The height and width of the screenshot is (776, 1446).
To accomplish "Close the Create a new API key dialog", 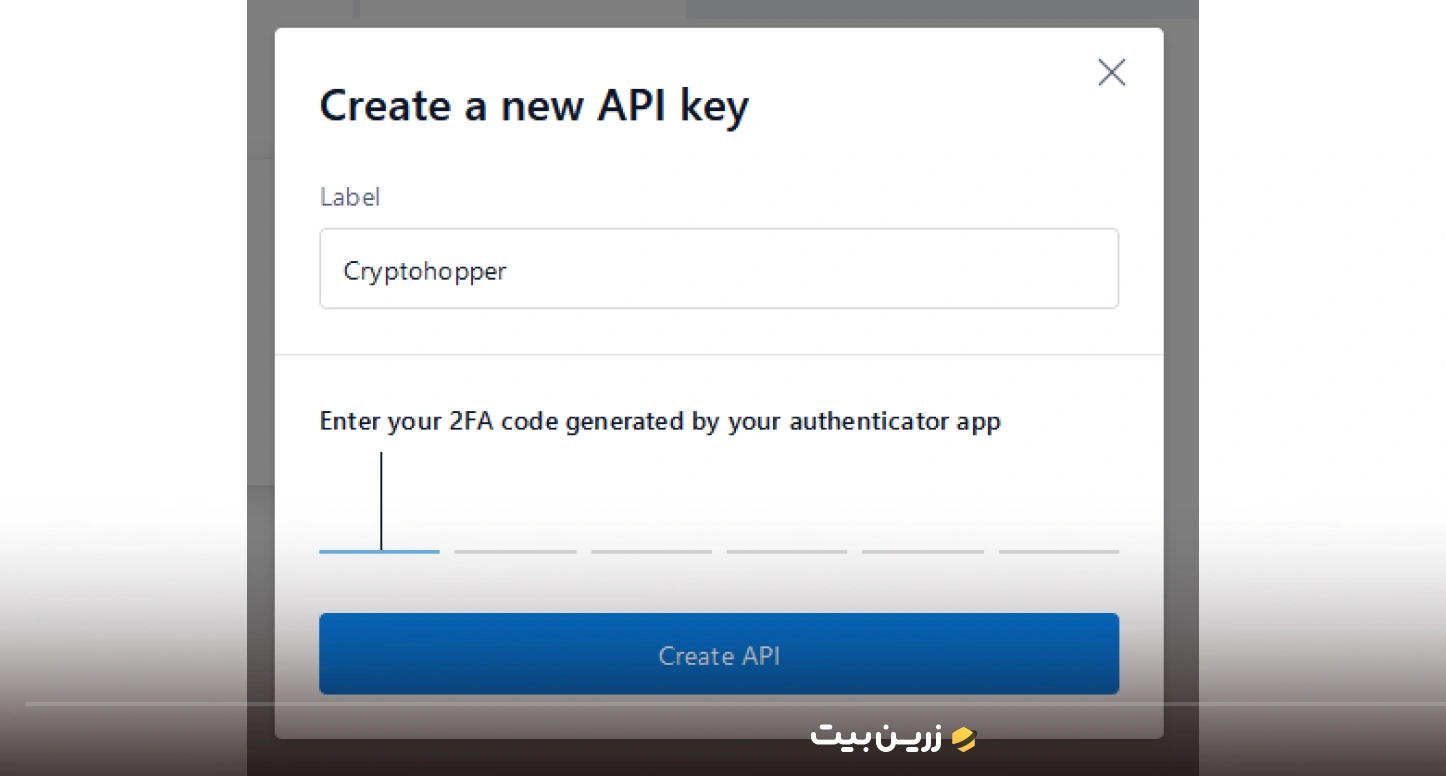I will 1111,72.
